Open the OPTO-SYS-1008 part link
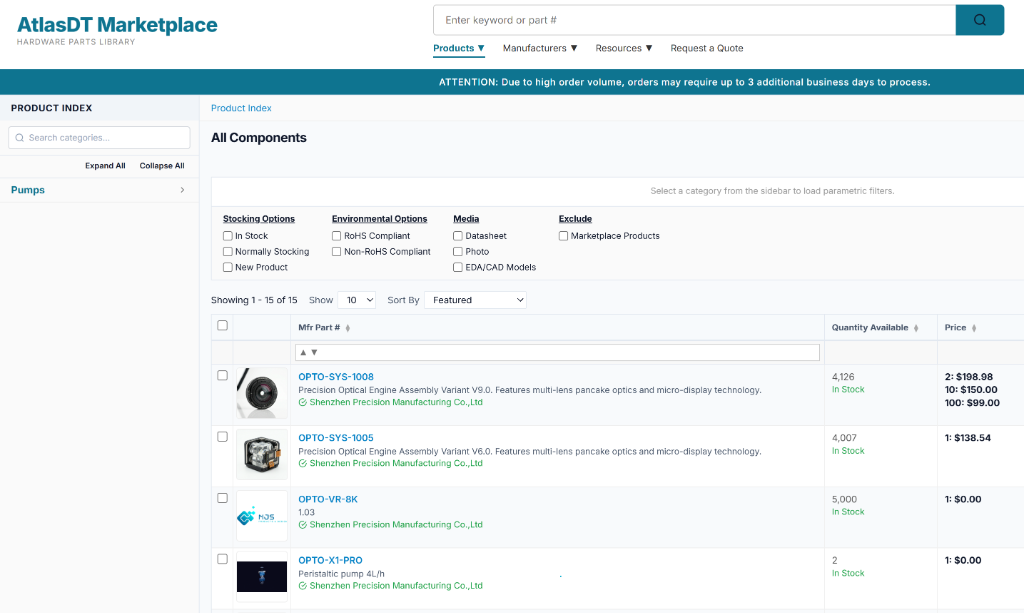This screenshot has height=613, width=1024. click(x=336, y=377)
